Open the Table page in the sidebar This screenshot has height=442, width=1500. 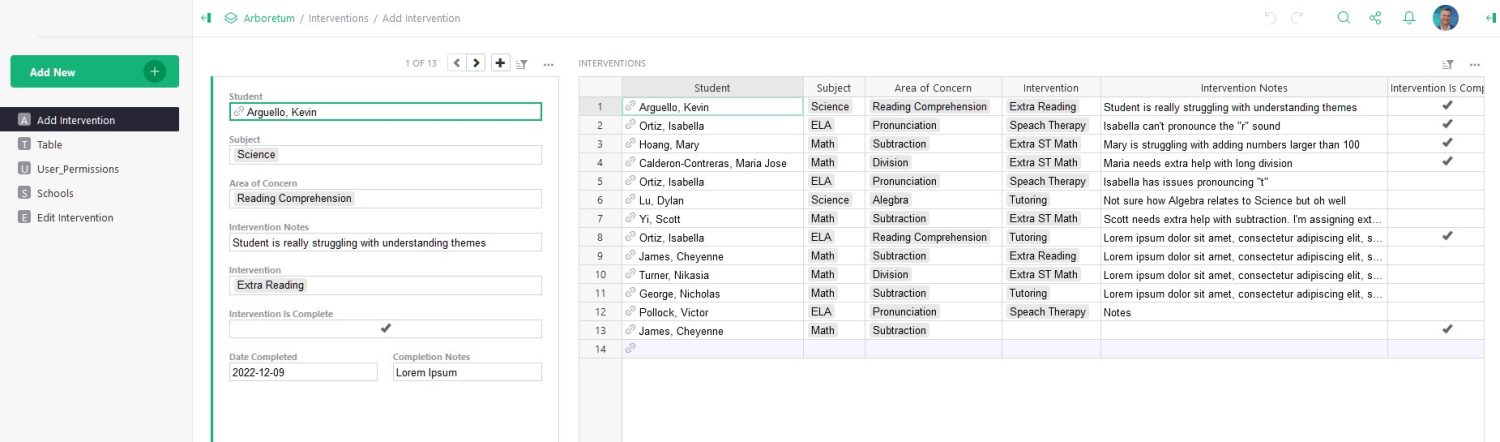[x=90, y=144]
